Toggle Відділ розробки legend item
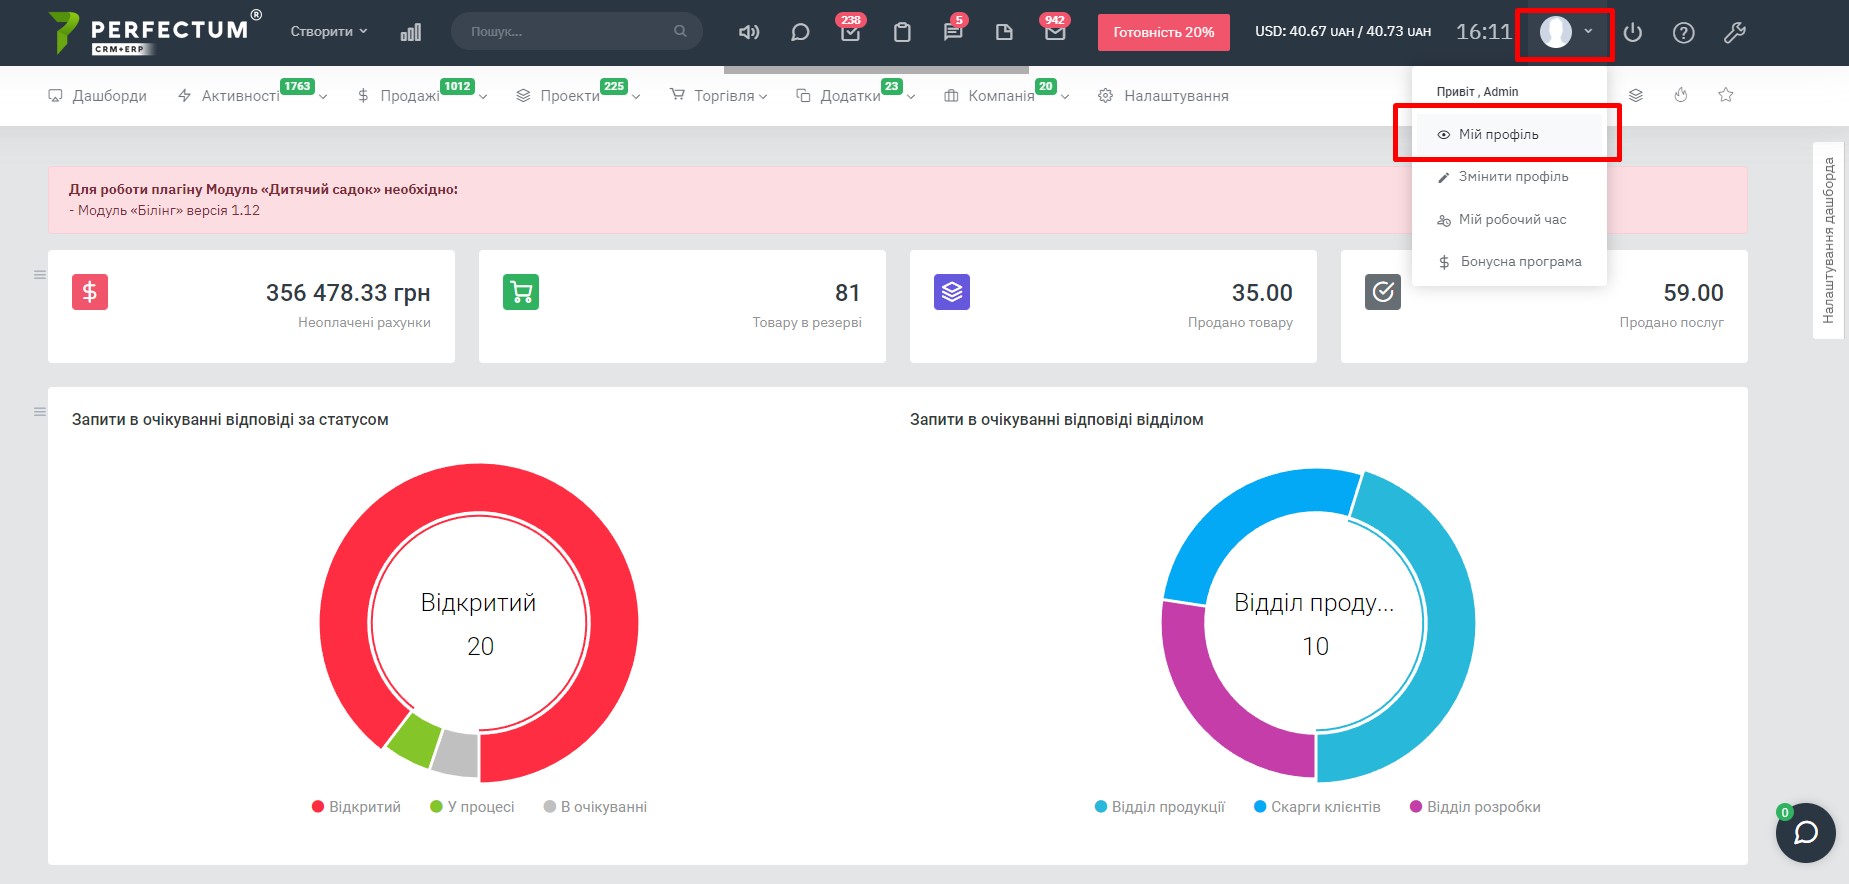Viewport: 1849px width, 884px height. 1475,807
